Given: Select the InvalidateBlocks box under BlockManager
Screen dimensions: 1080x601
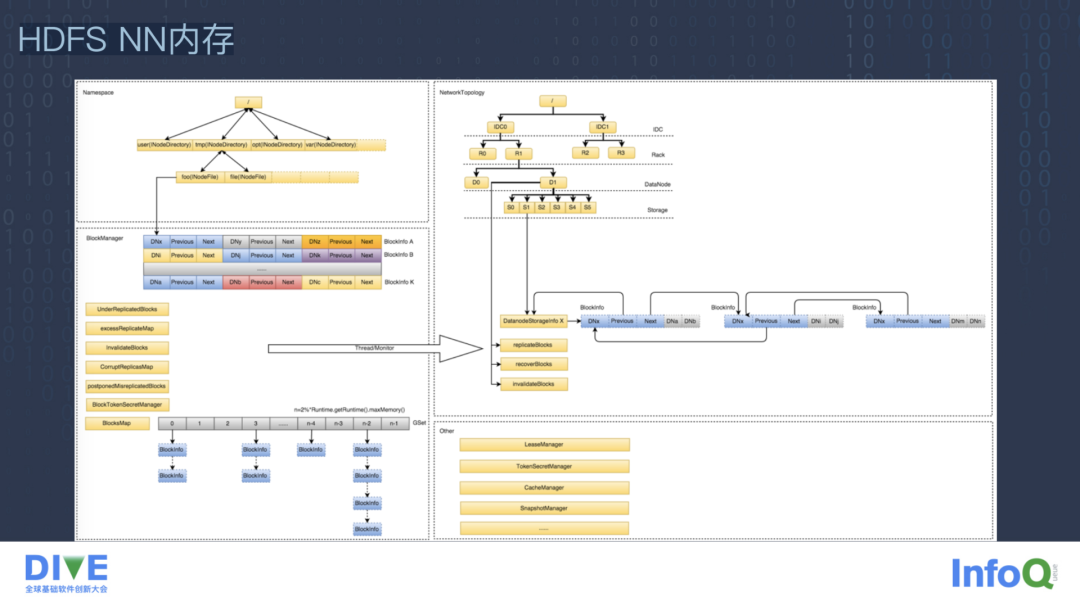Looking at the screenshot, I should [x=127, y=348].
